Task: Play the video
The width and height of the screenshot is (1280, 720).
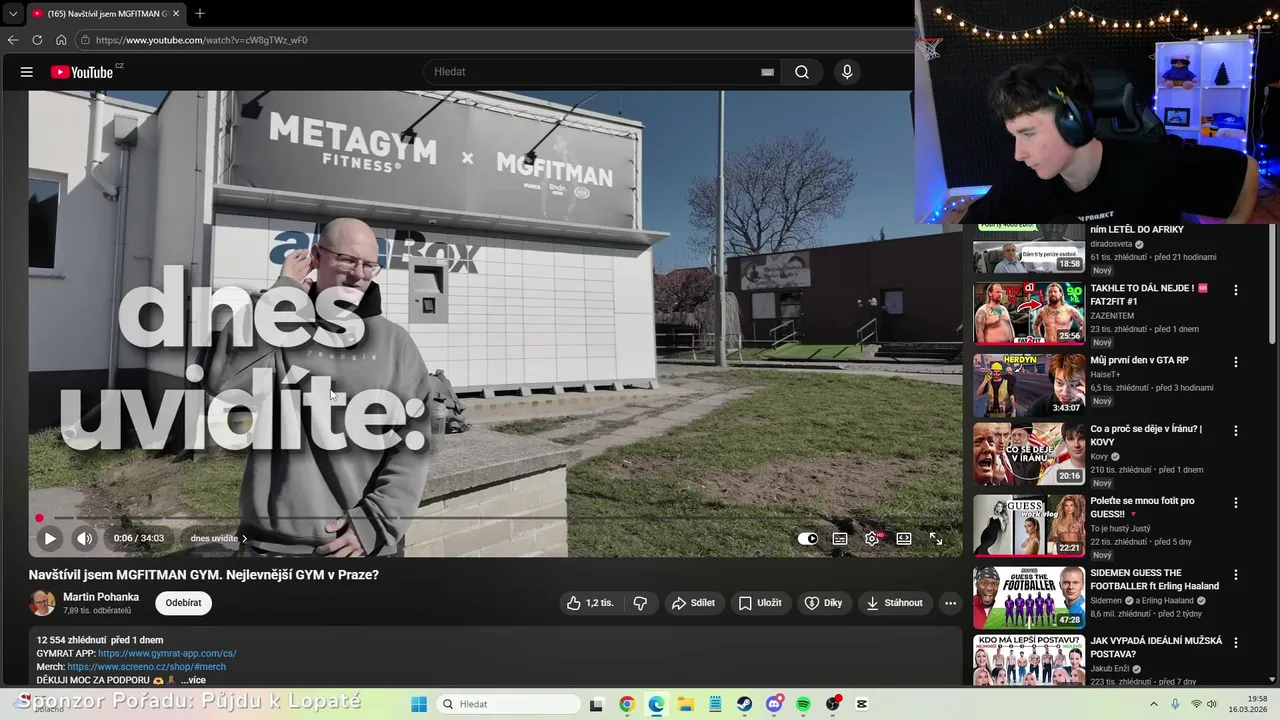Action: point(49,538)
